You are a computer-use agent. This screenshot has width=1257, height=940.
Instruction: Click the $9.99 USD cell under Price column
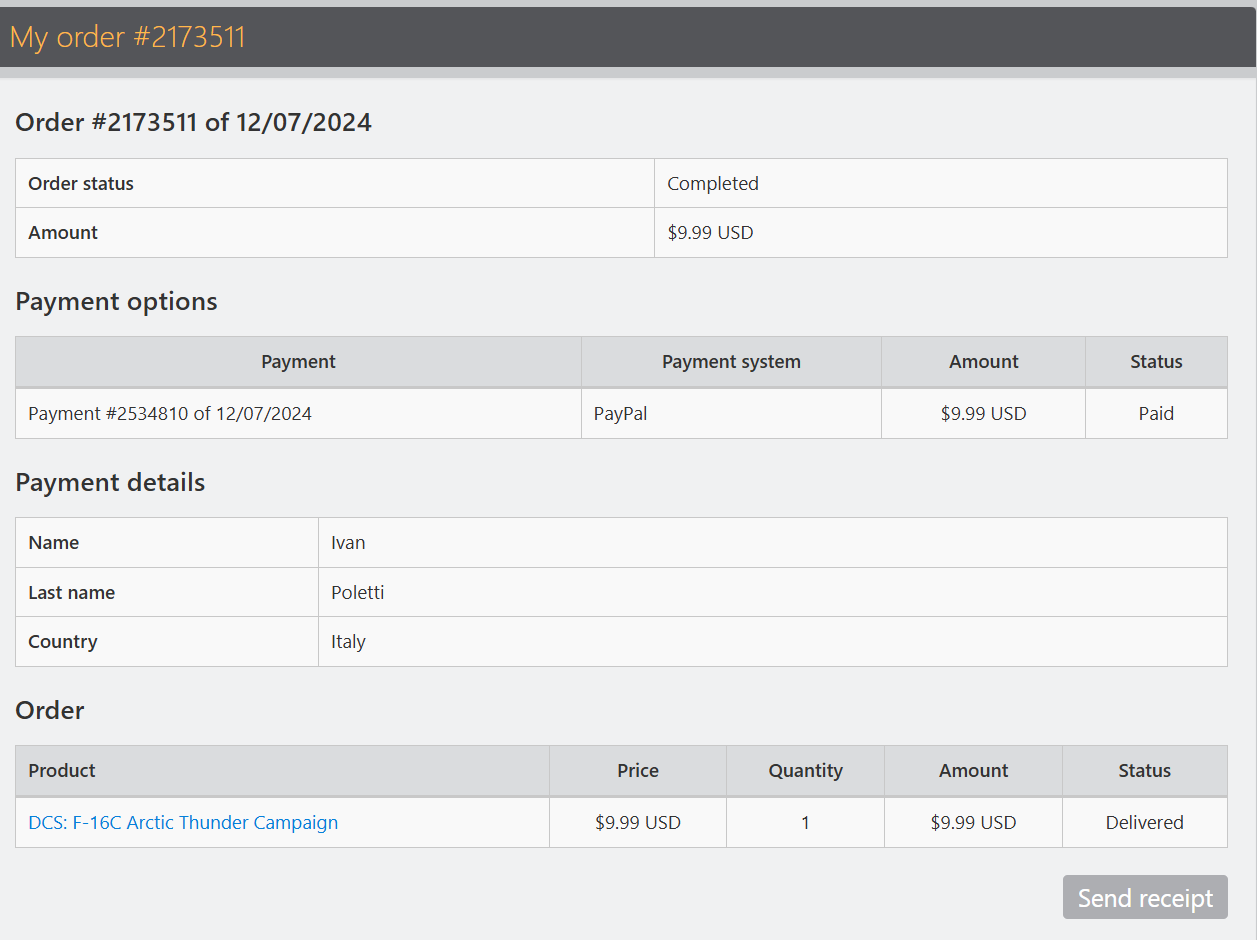638,822
